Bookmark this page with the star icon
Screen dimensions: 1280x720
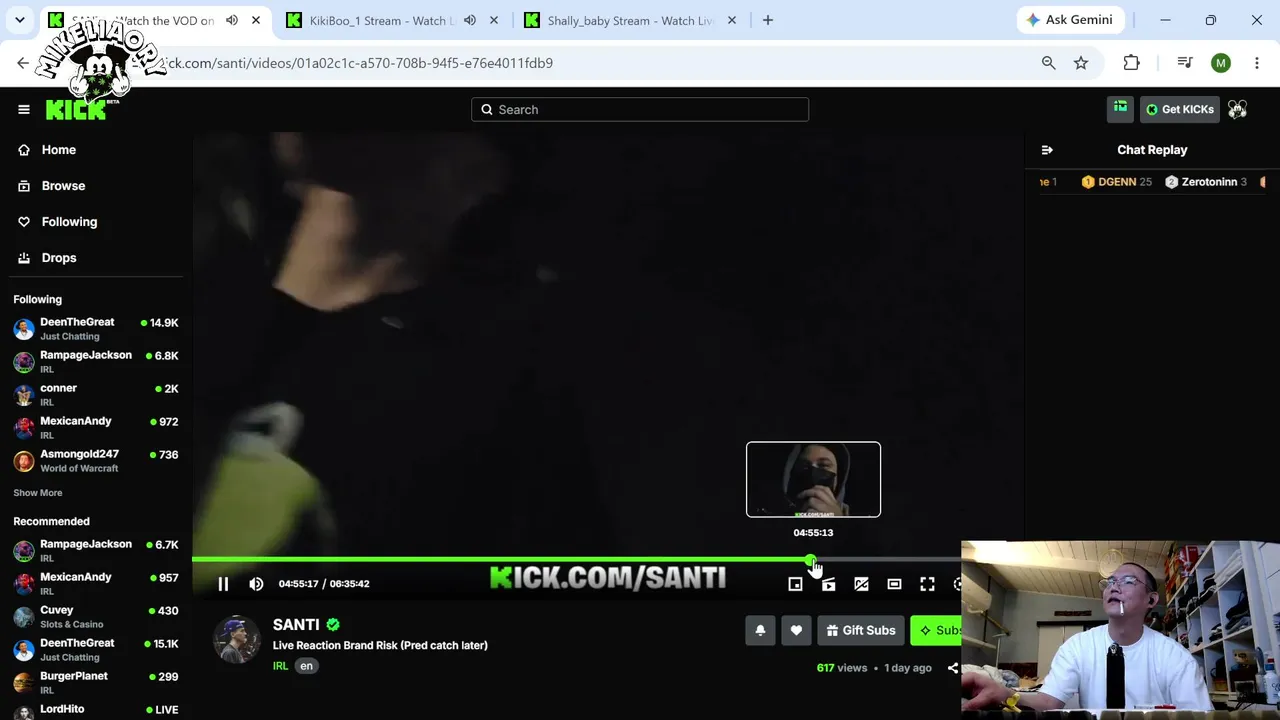coord(1081,63)
